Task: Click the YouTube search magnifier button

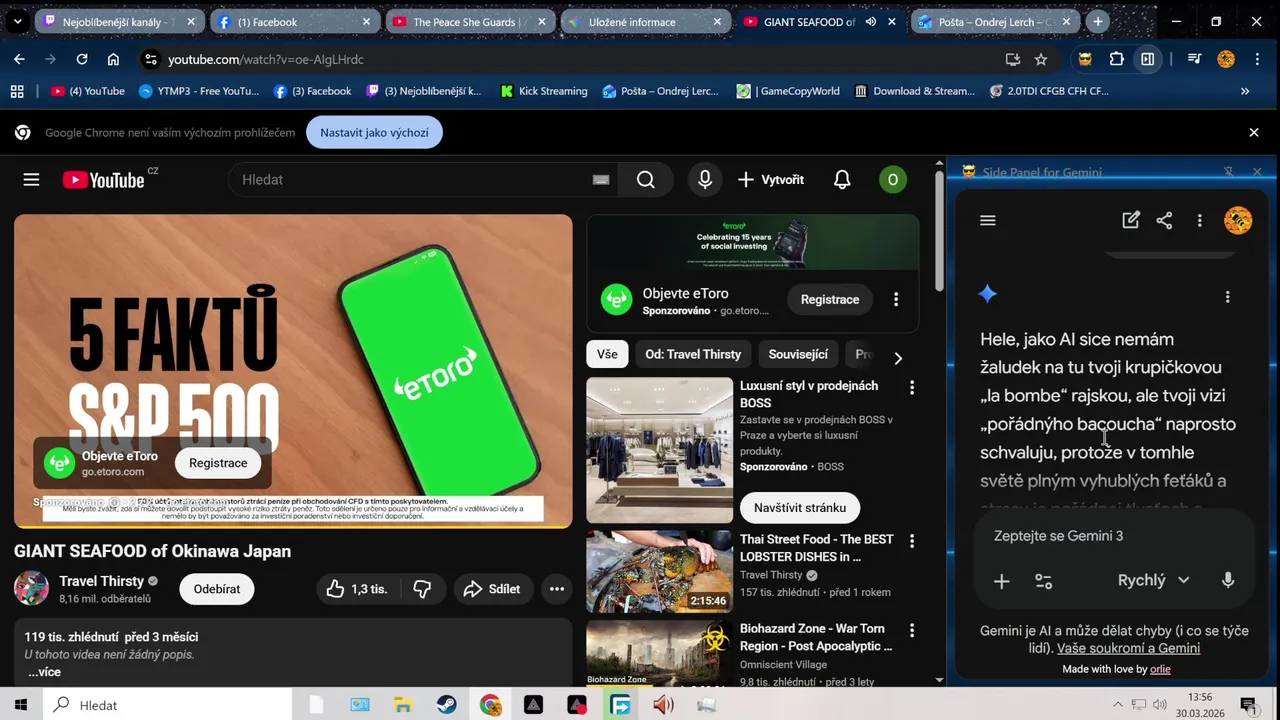Action: [646, 180]
